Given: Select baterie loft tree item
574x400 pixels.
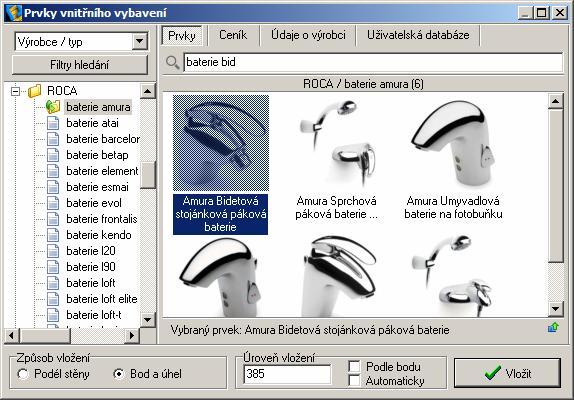Looking at the screenshot, I should tap(91, 283).
